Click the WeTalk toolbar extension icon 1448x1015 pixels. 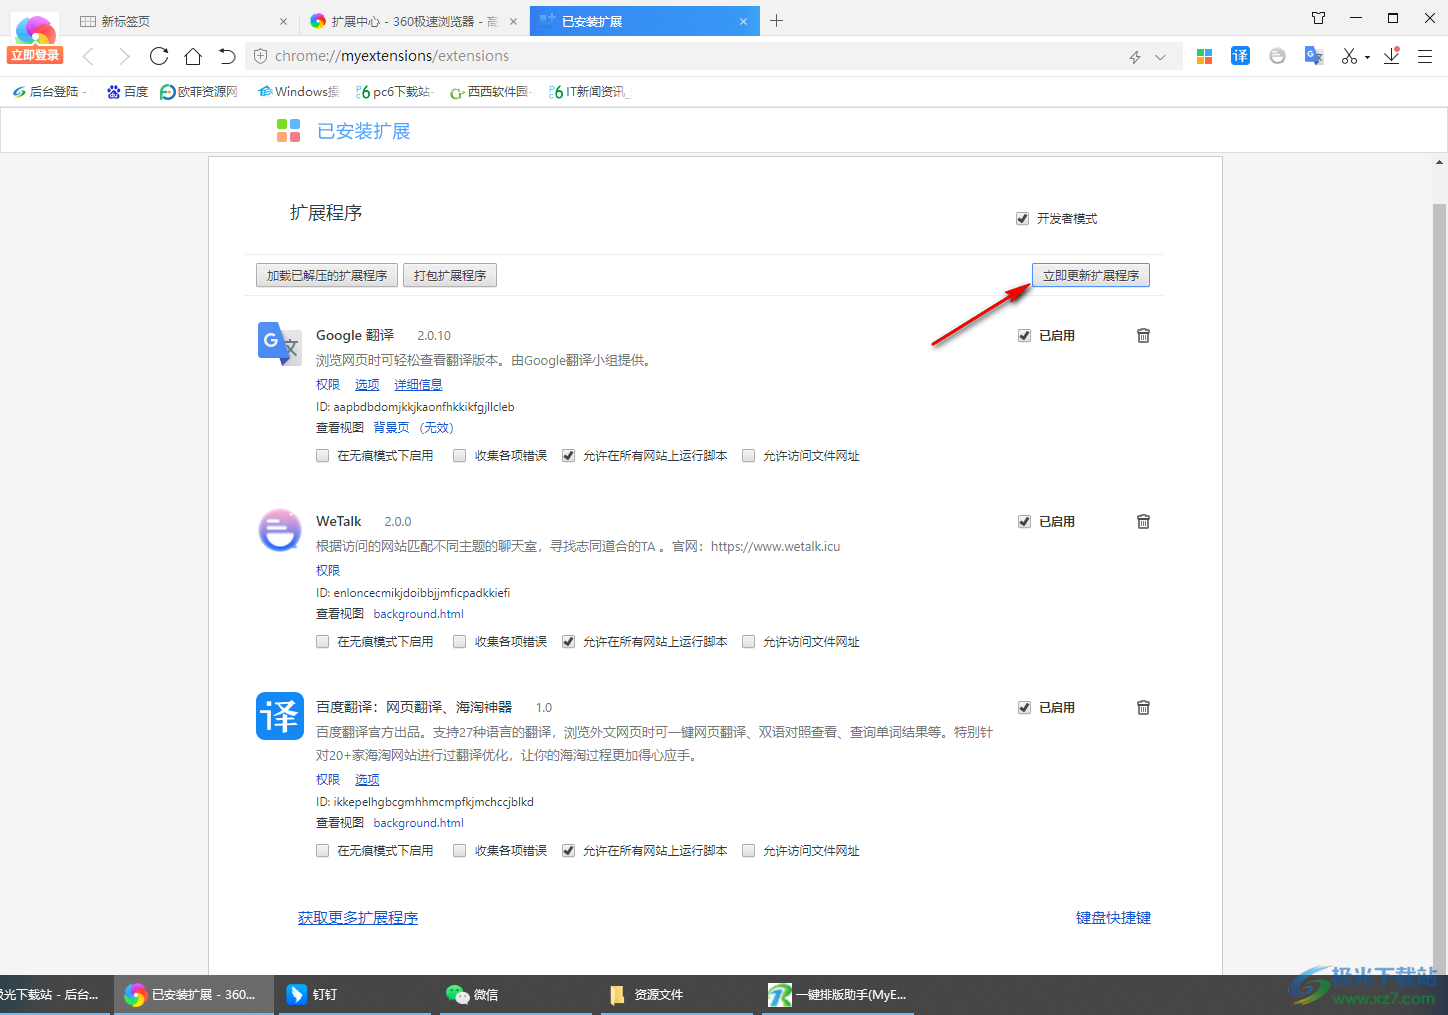pyautogui.click(x=1277, y=56)
